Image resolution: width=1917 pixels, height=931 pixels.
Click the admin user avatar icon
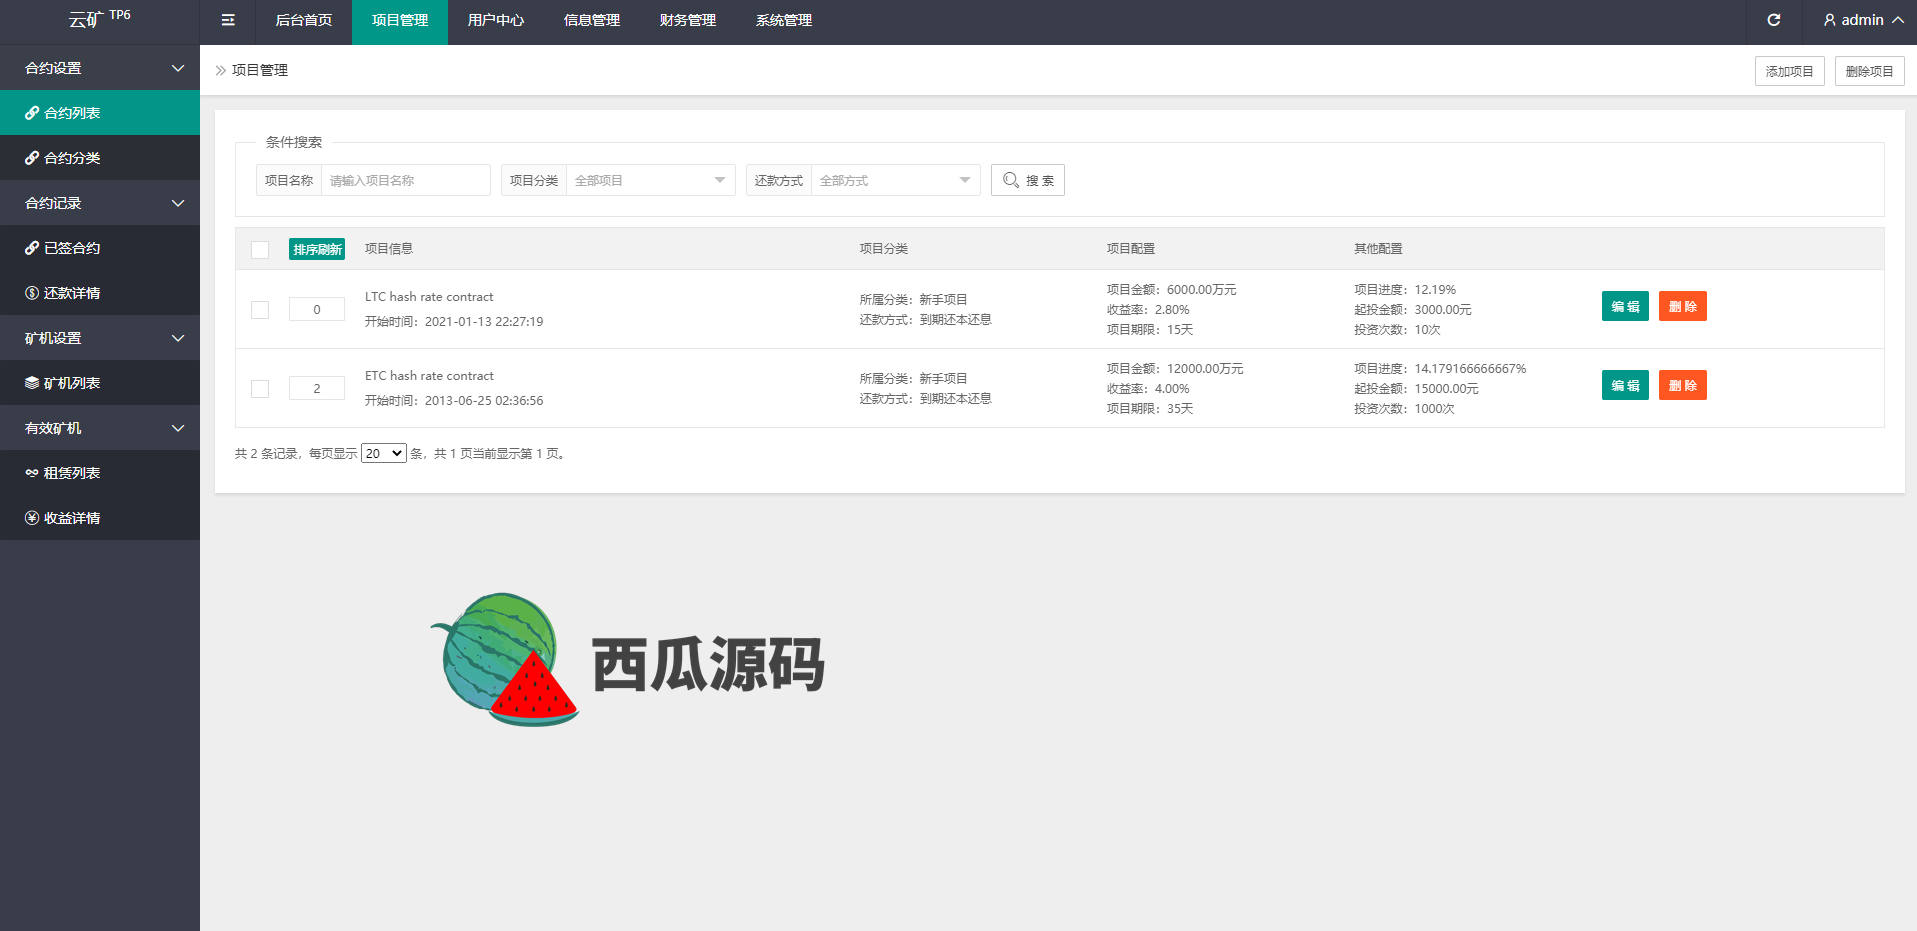point(1830,20)
